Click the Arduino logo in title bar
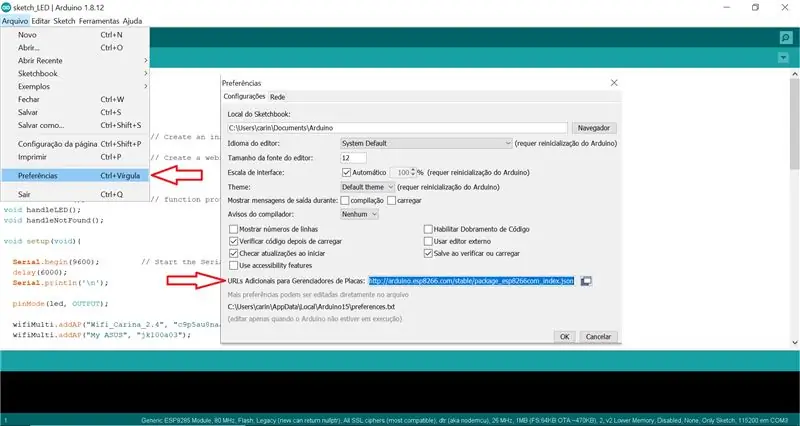Screen dimensions: 800x426 tap(6, 7)
